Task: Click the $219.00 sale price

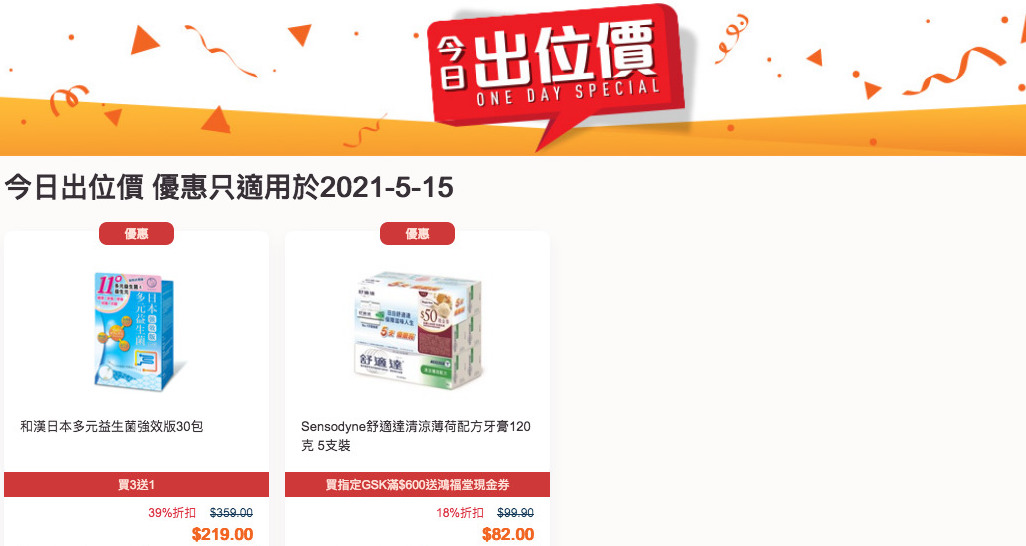Action: [222, 534]
